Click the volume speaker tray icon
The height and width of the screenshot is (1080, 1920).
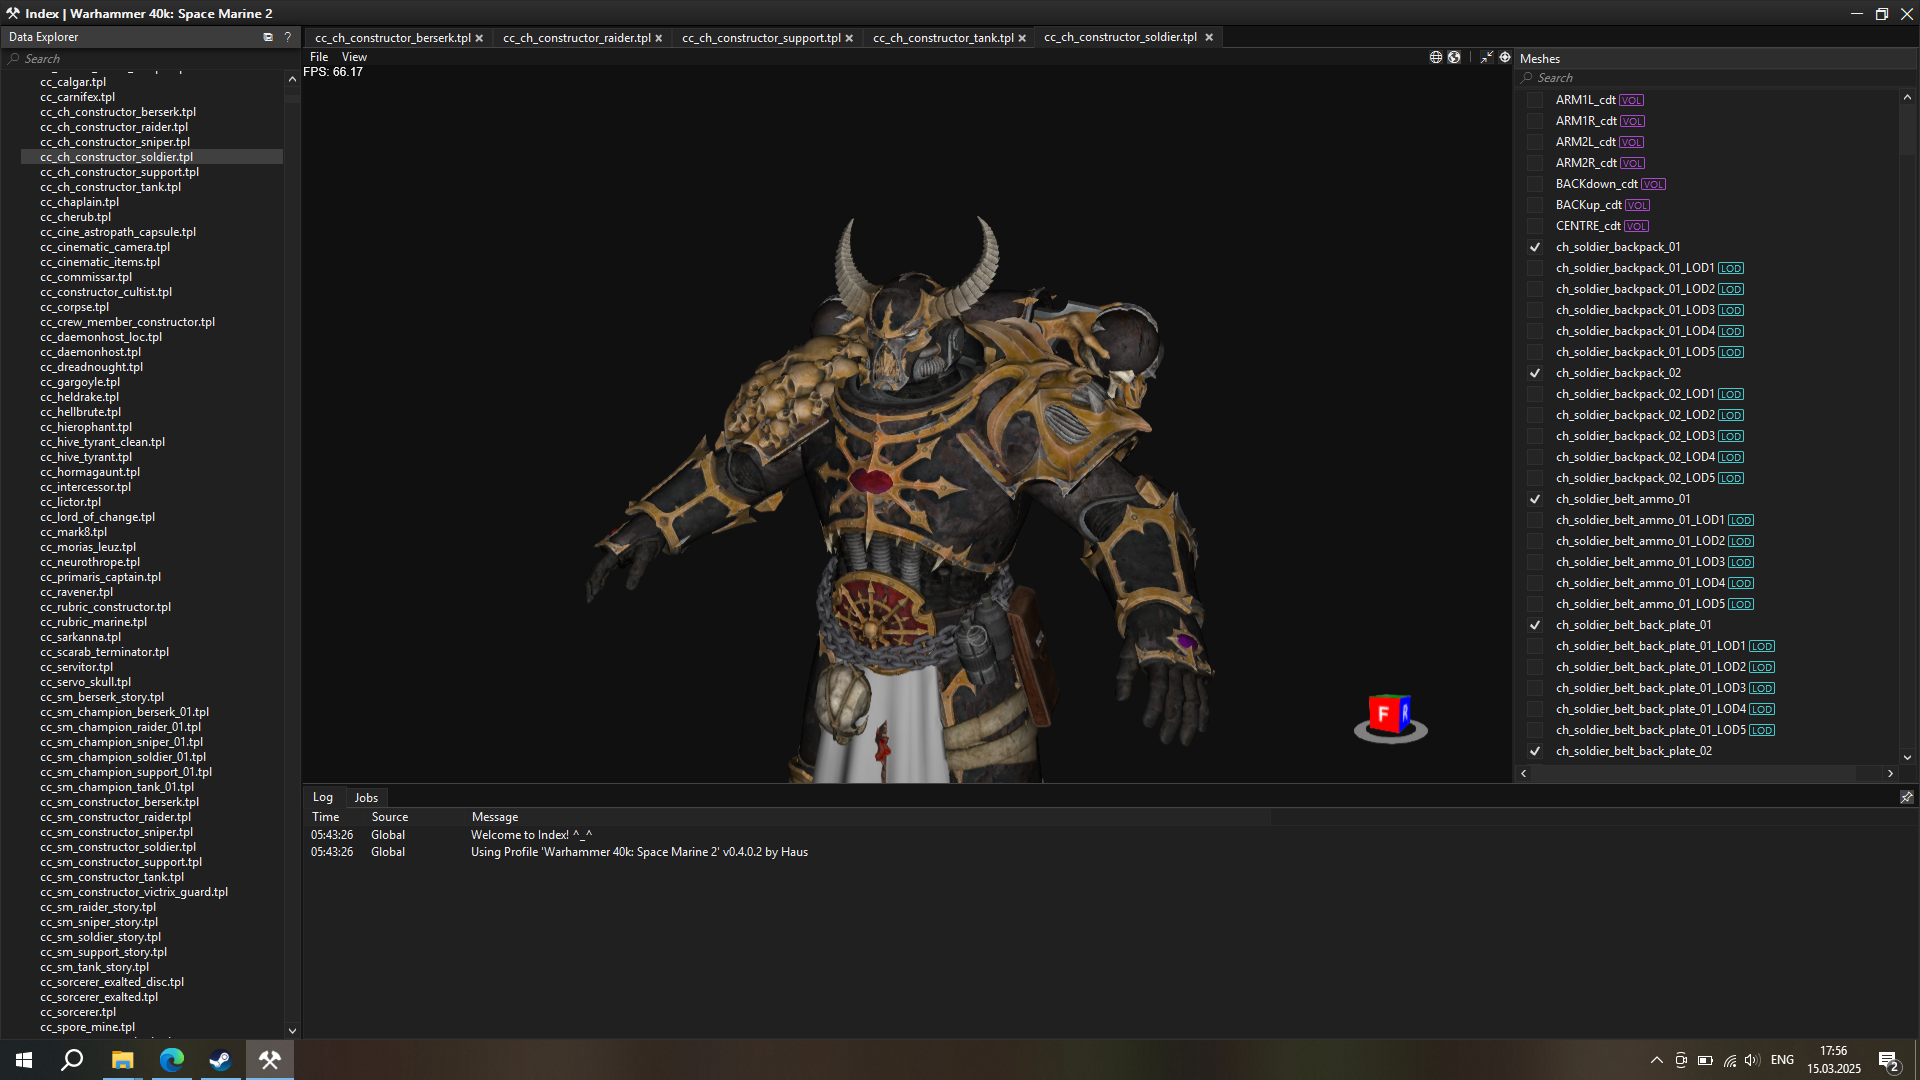[1752, 1060]
